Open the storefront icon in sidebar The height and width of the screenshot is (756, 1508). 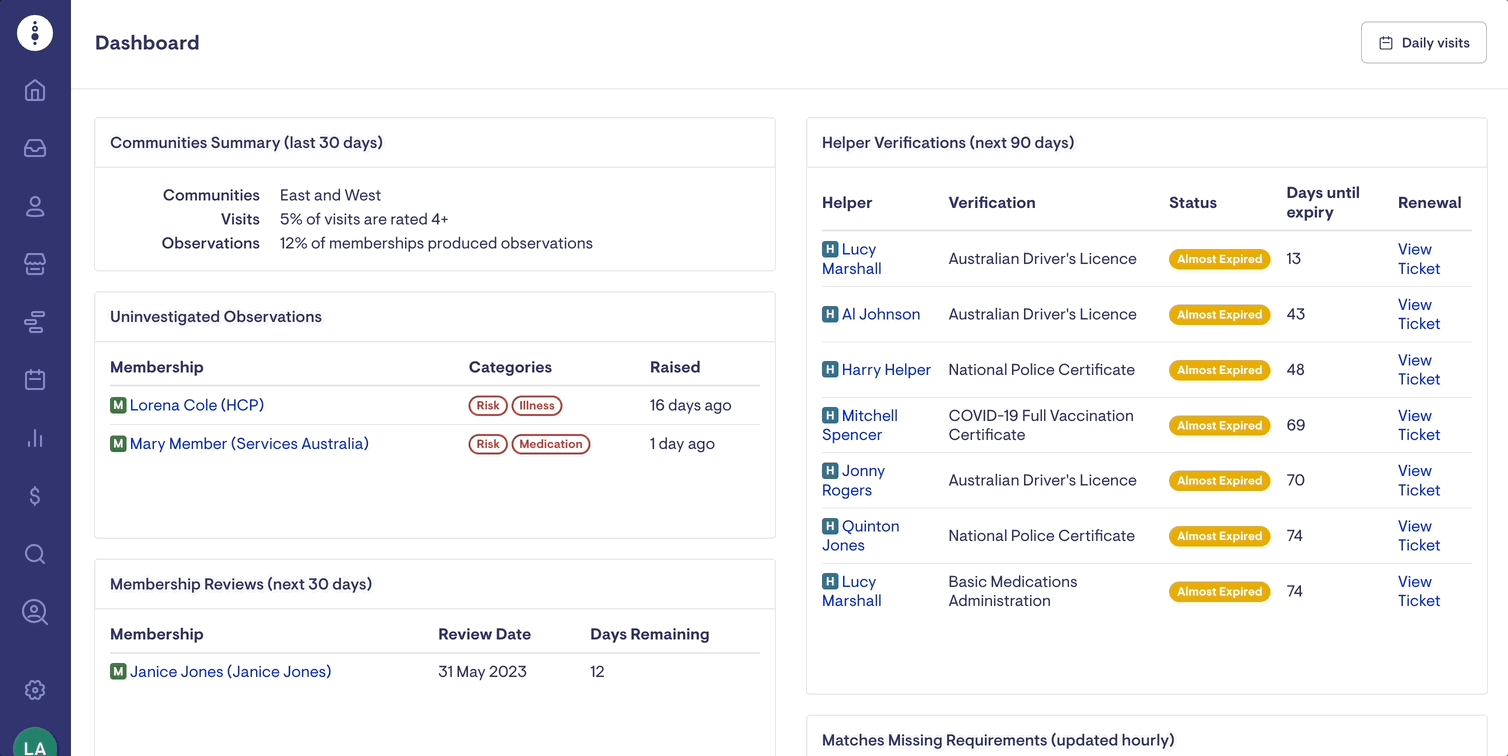pos(35,264)
